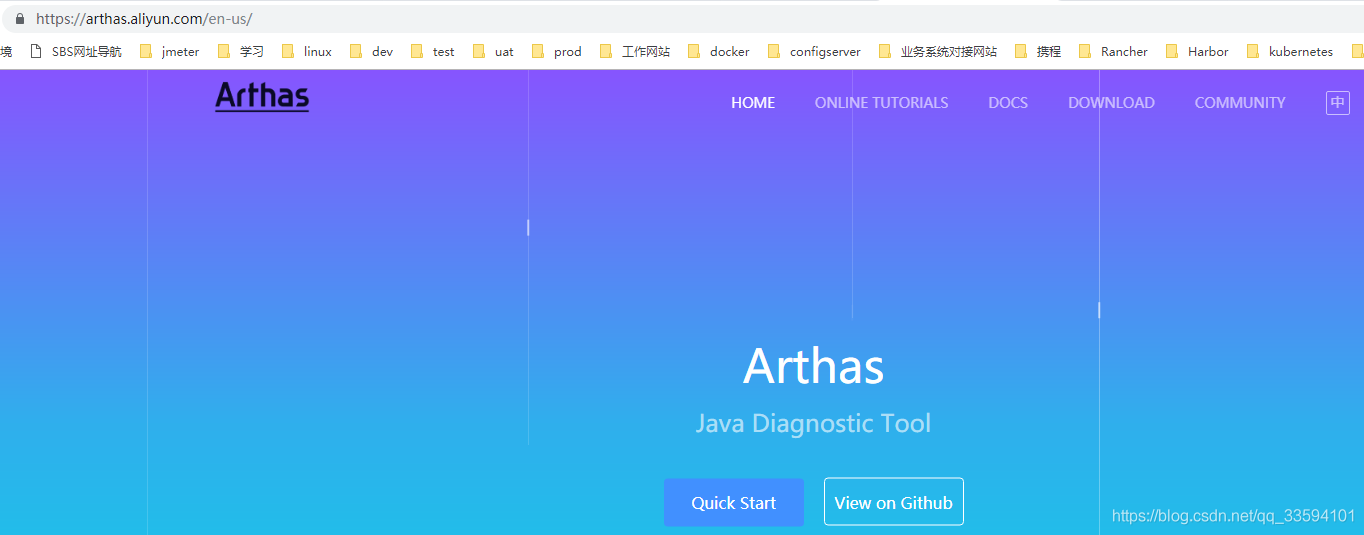Open the 业务系统对接网站 bookmark folder
The width and height of the screenshot is (1364, 535).
[x=938, y=51]
